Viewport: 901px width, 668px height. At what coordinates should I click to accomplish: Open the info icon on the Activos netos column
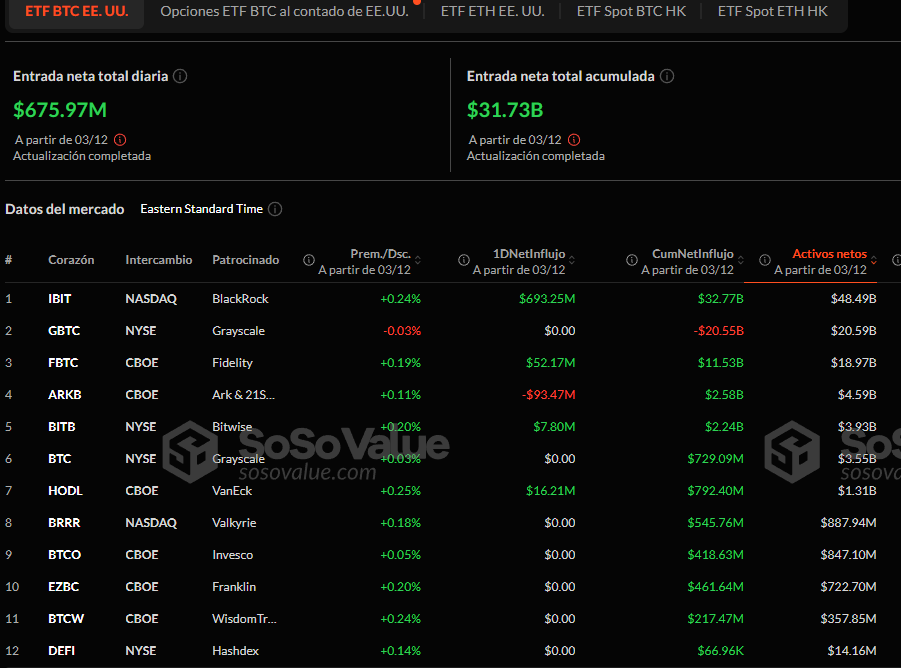[x=764, y=259]
